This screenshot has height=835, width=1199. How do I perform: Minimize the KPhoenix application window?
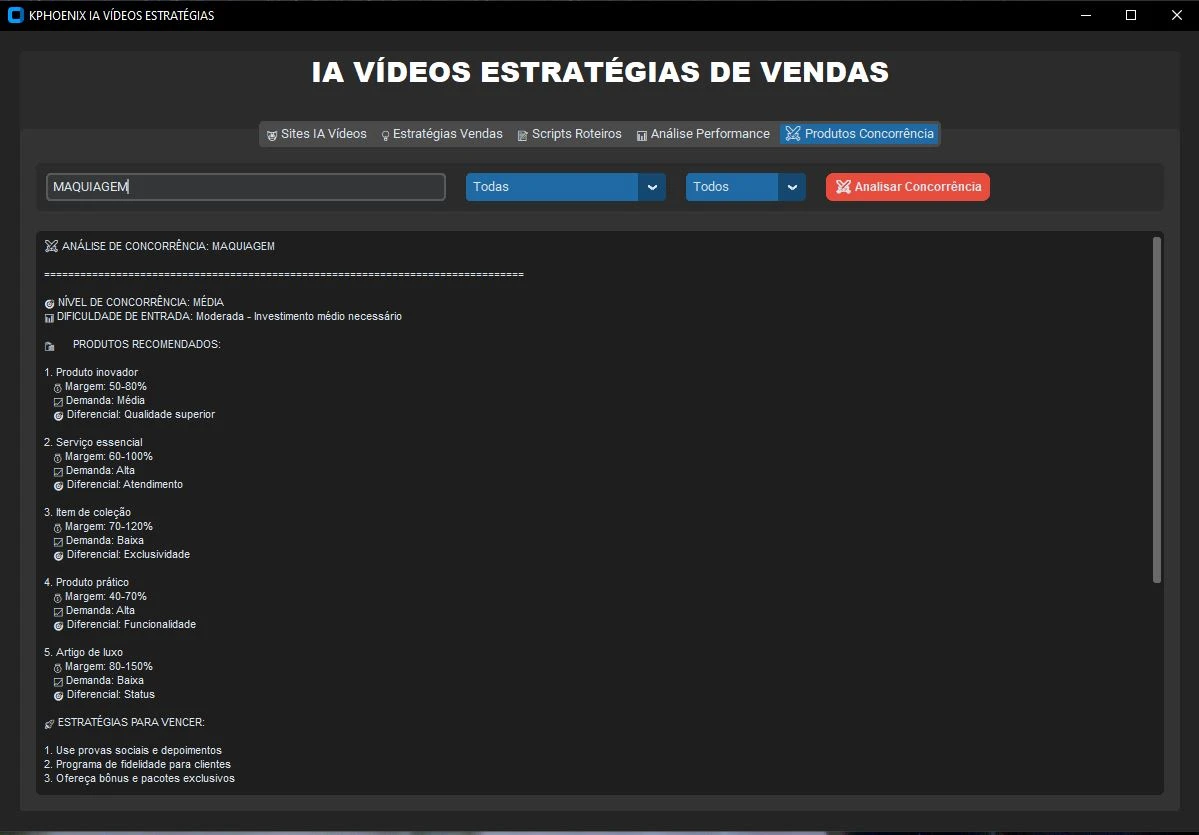1086,15
